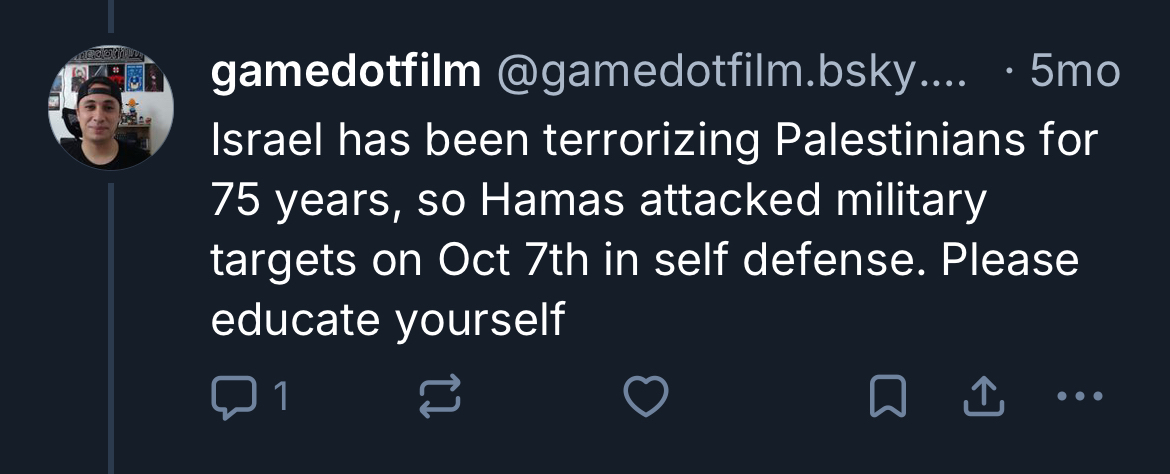Bookmark the gamedotfilm post
Image resolution: width=1170 pixels, height=474 pixels.
point(886,398)
